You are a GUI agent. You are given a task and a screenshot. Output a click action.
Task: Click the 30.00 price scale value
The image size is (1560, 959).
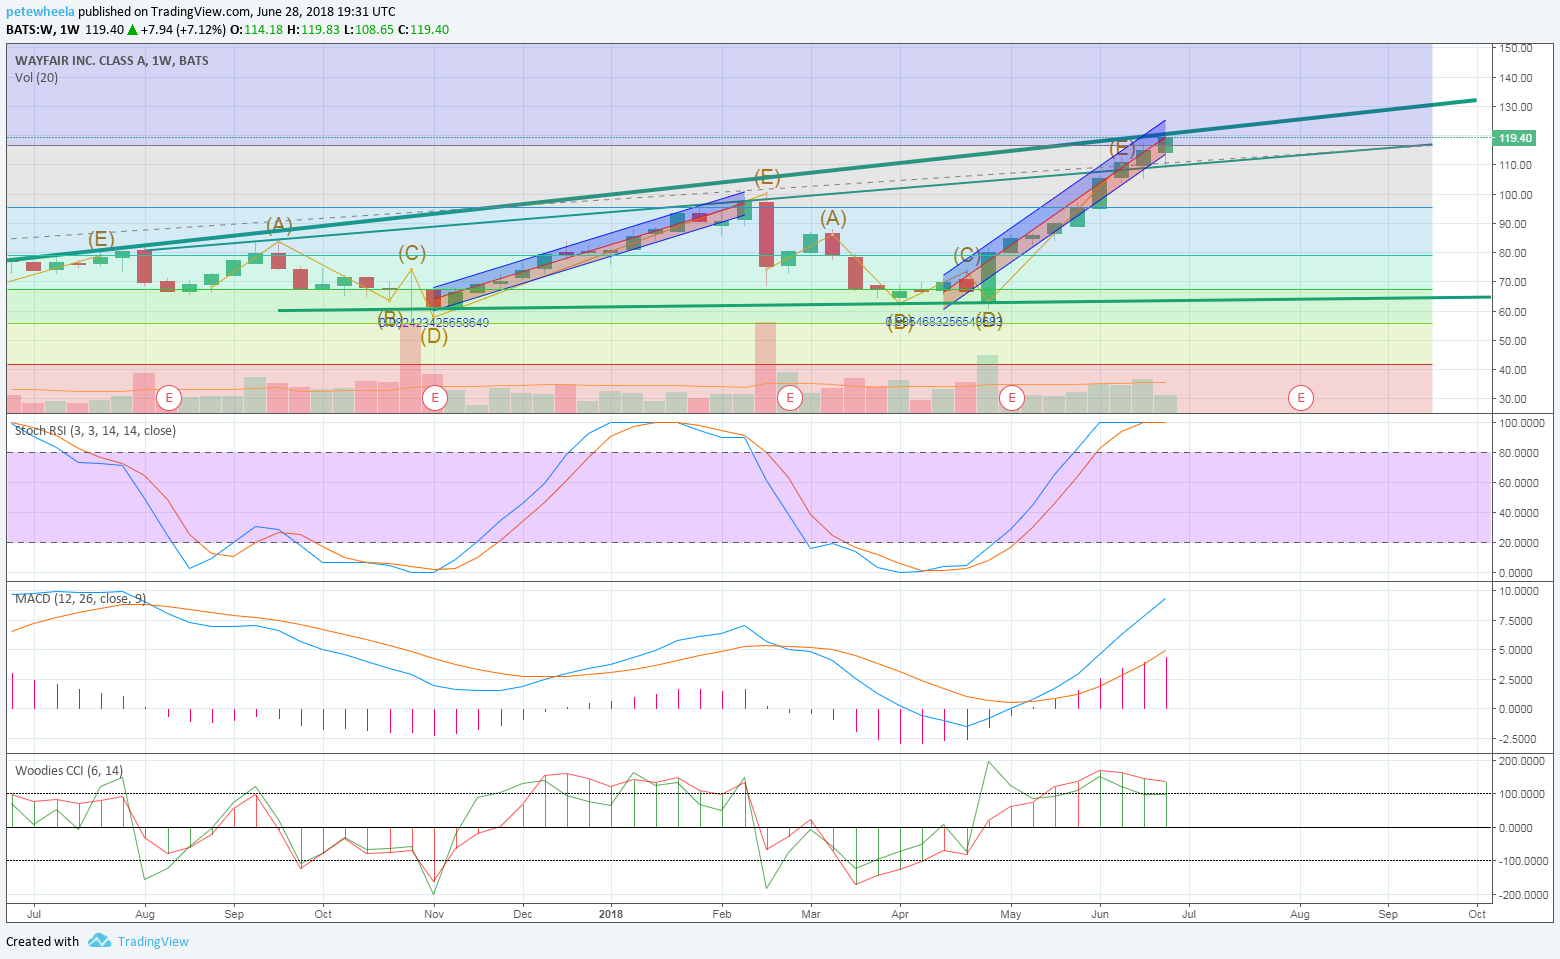click(x=1513, y=399)
